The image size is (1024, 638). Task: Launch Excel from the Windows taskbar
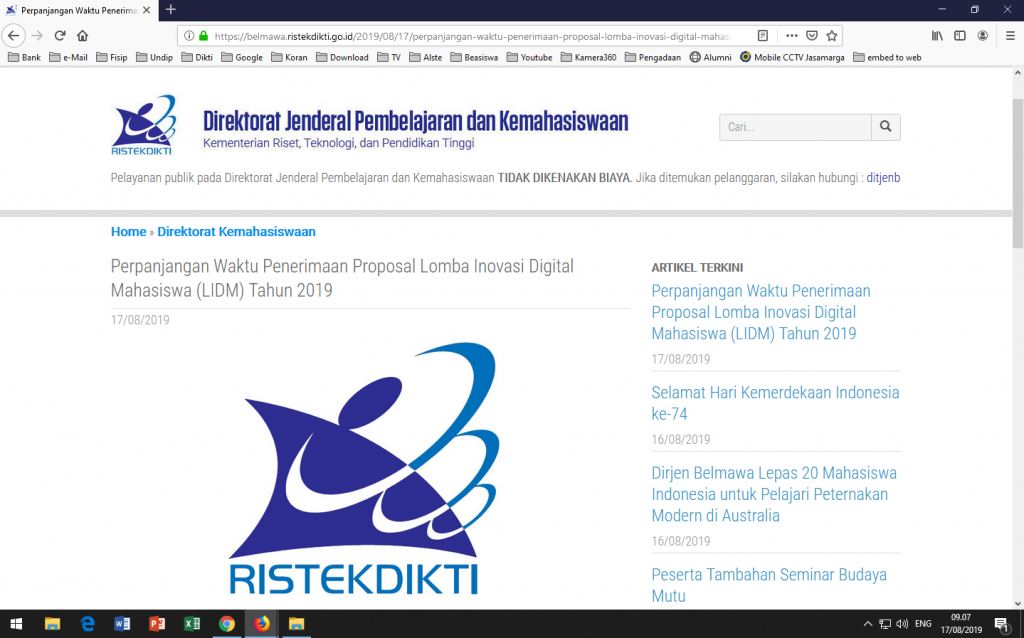pos(191,624)
